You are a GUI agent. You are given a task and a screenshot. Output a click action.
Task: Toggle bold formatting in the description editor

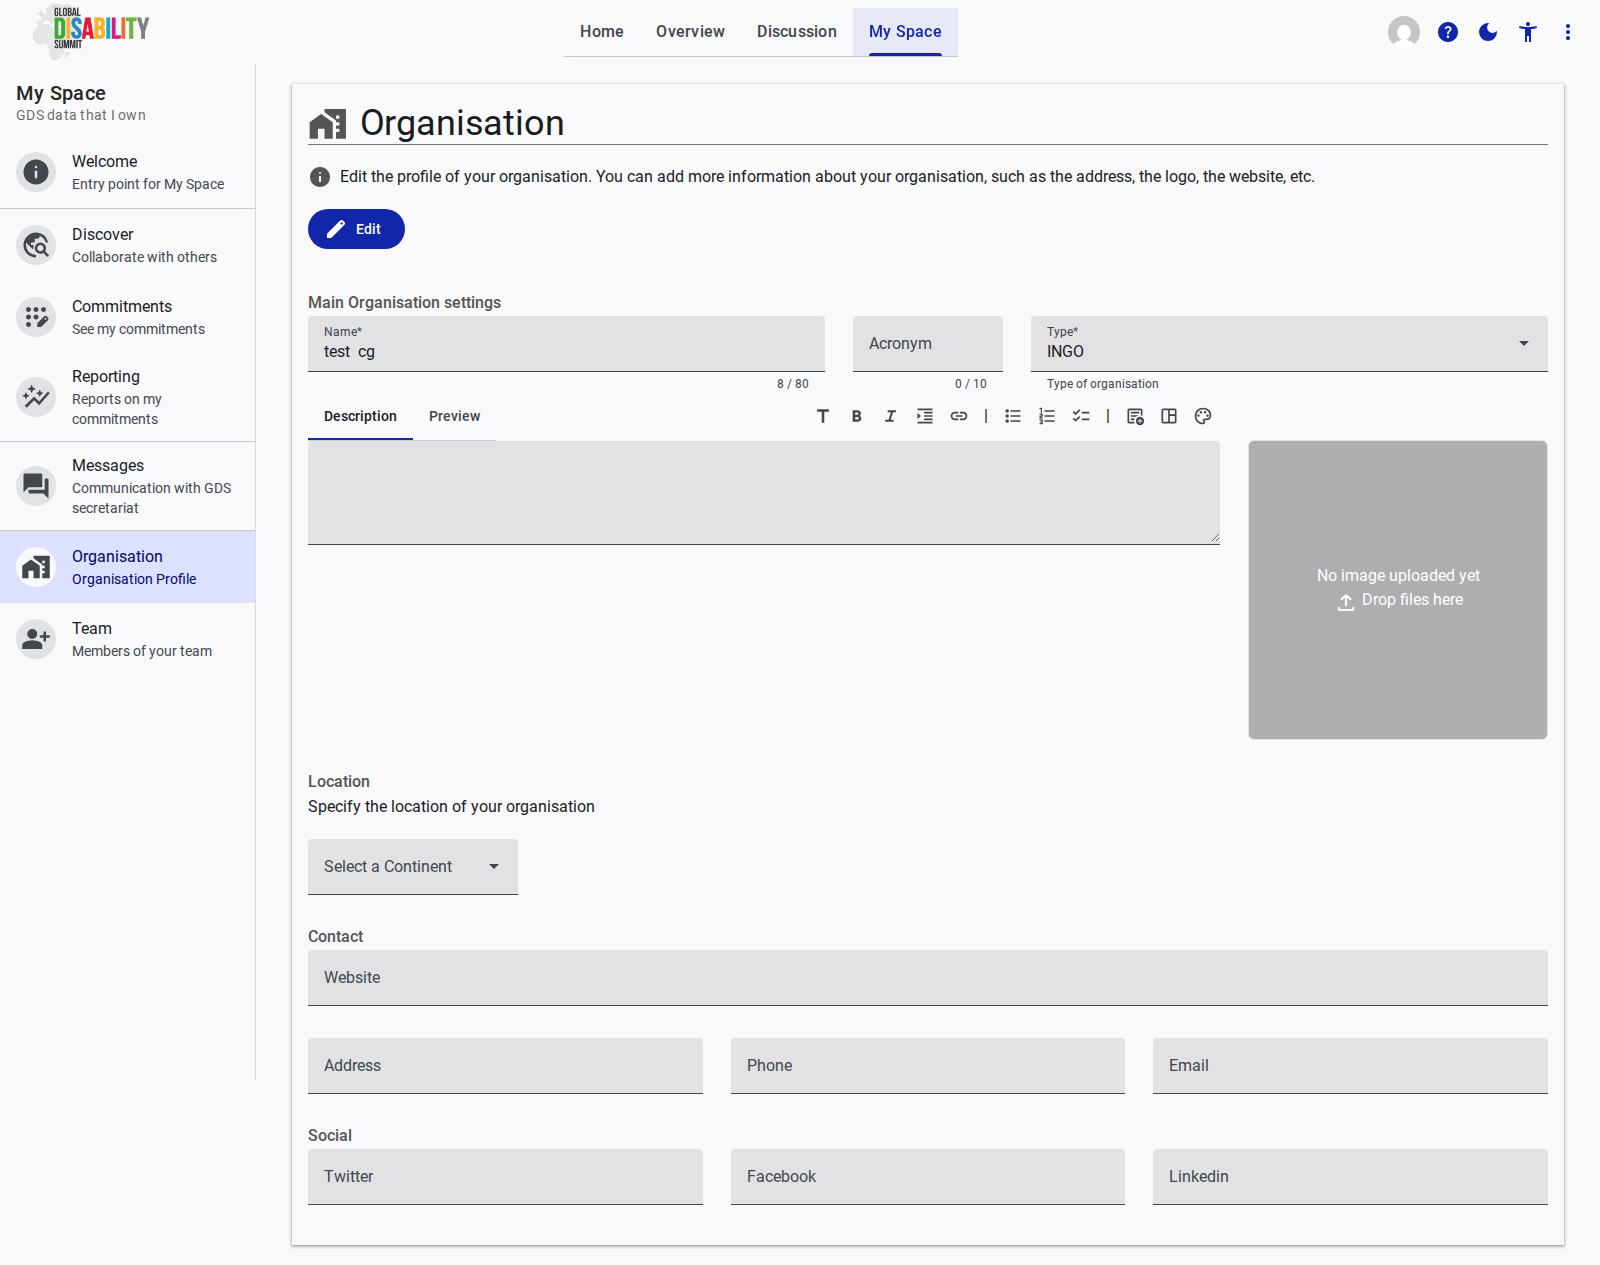[x=856, y=416]
